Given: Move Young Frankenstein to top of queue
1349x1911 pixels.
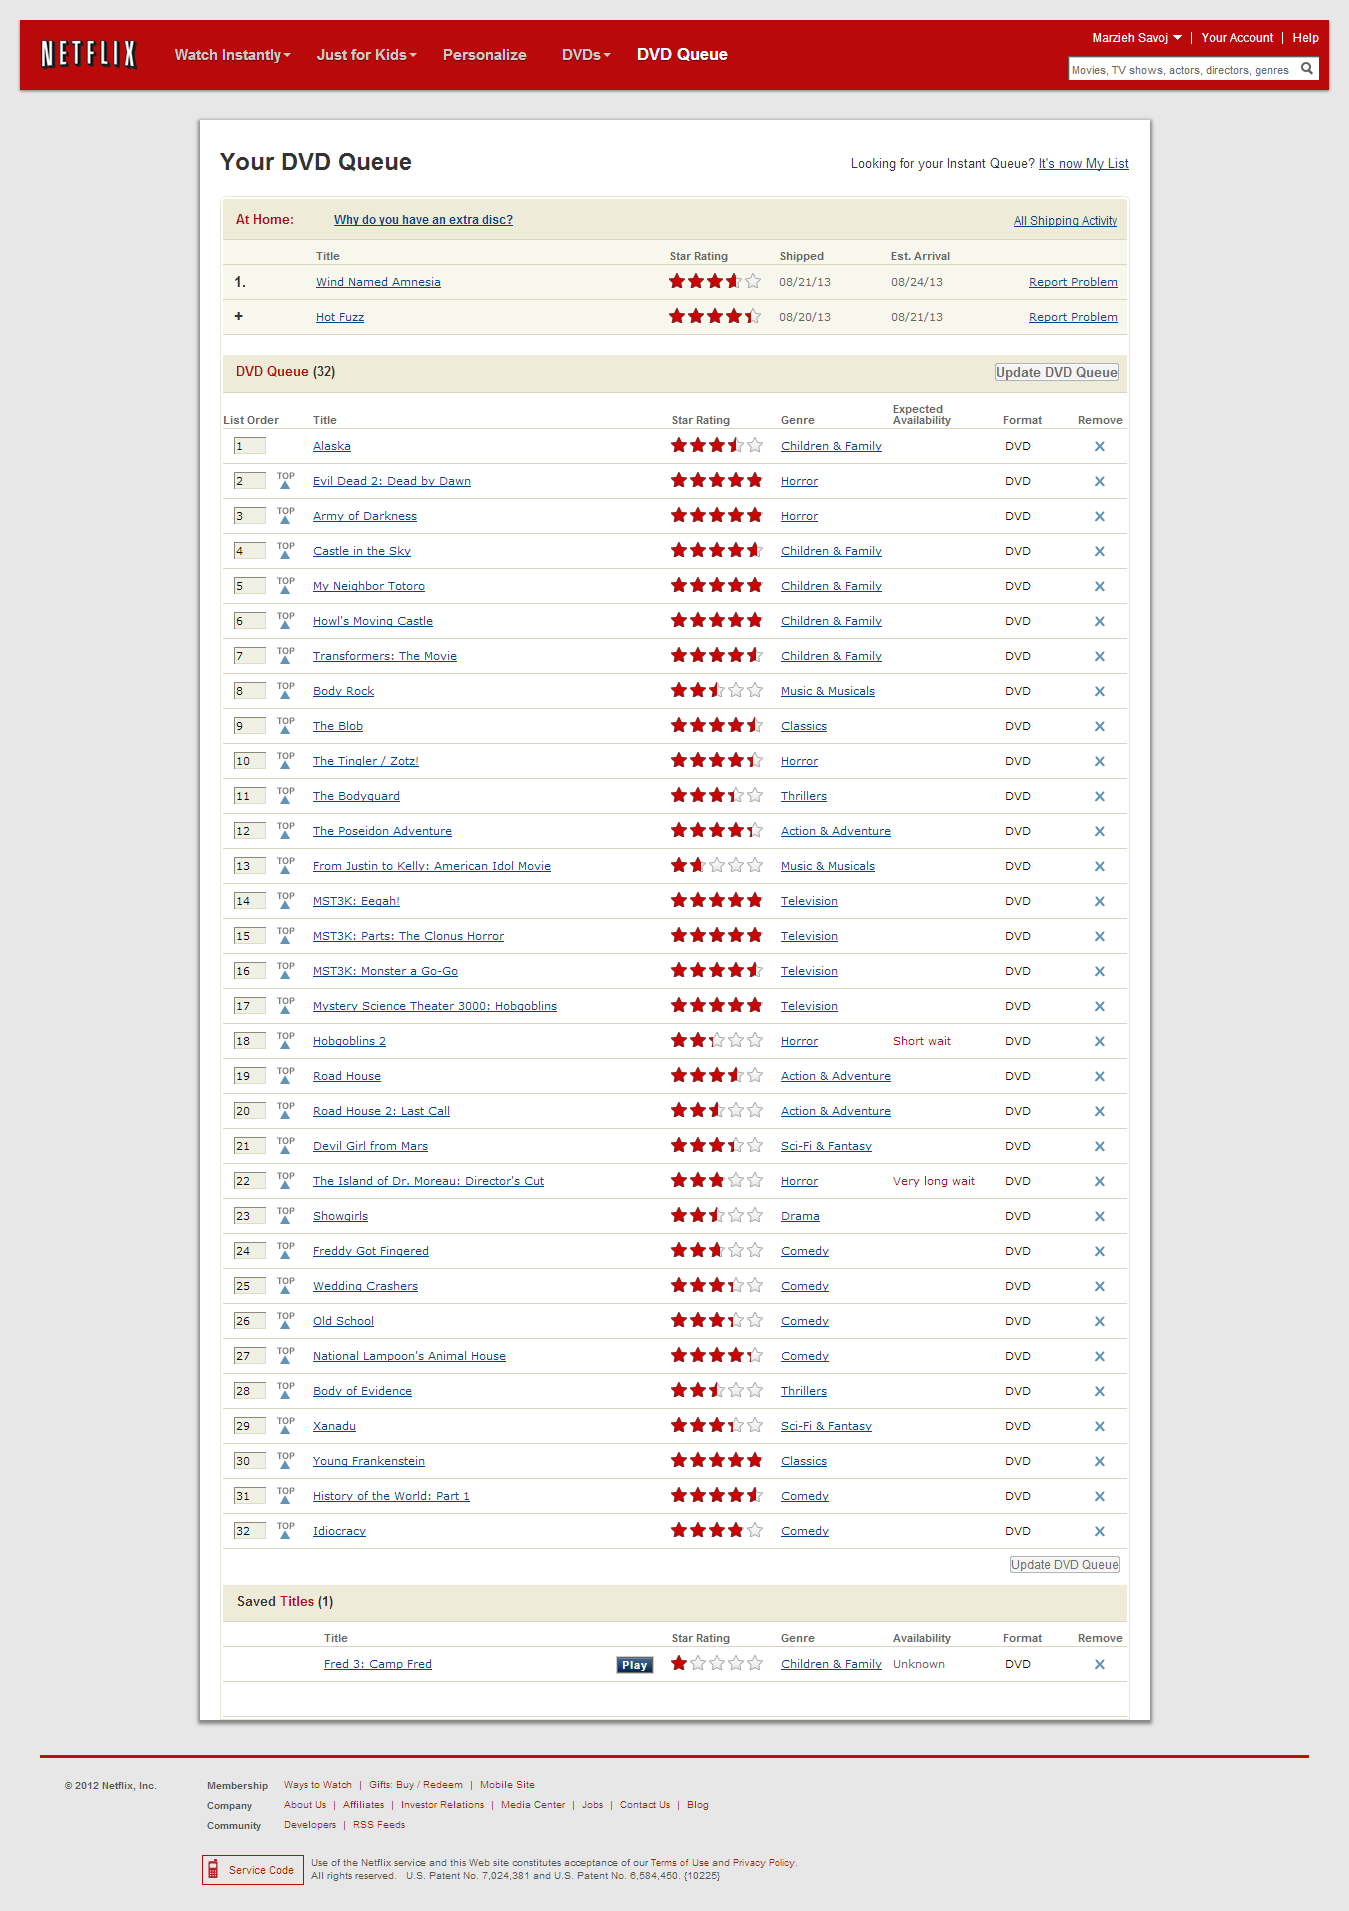Looking at the screenshot, I should tap(286, 1460).
